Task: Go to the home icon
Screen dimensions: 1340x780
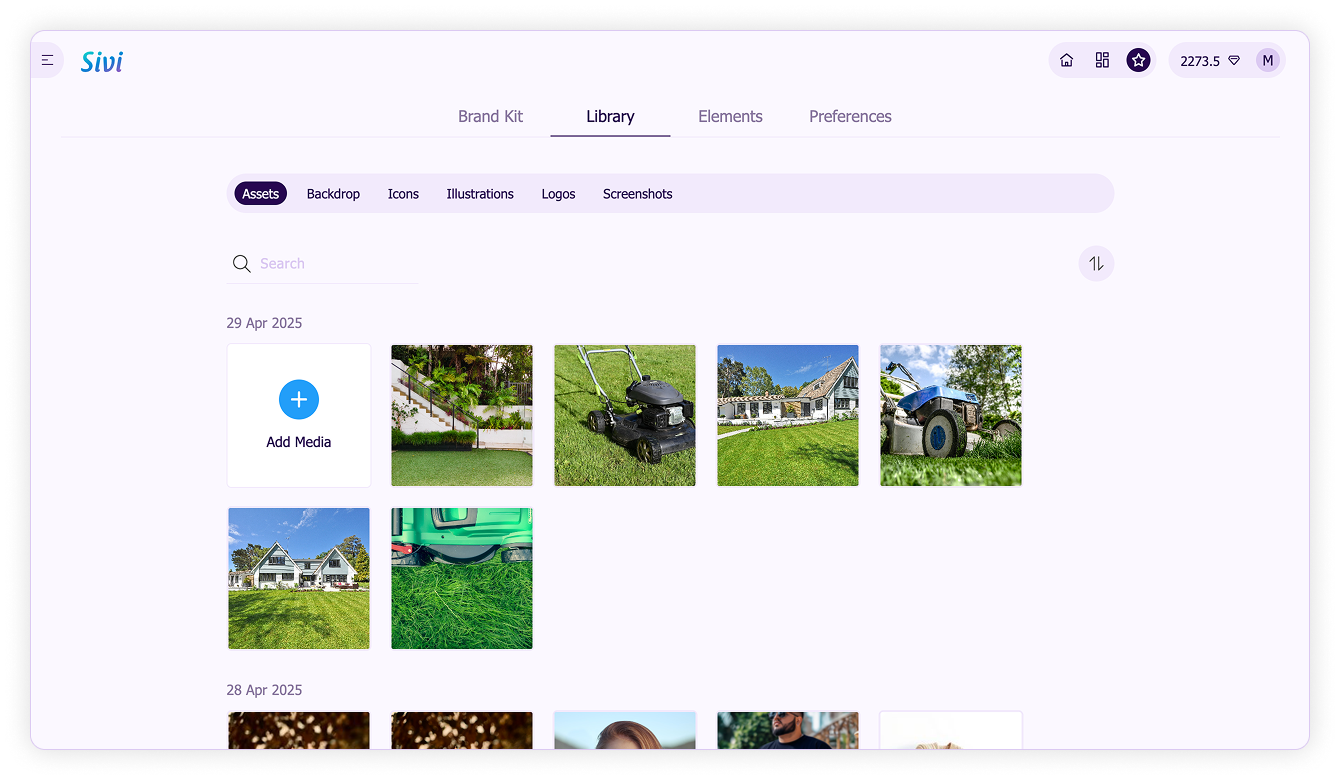Action: pos(1066,61)
